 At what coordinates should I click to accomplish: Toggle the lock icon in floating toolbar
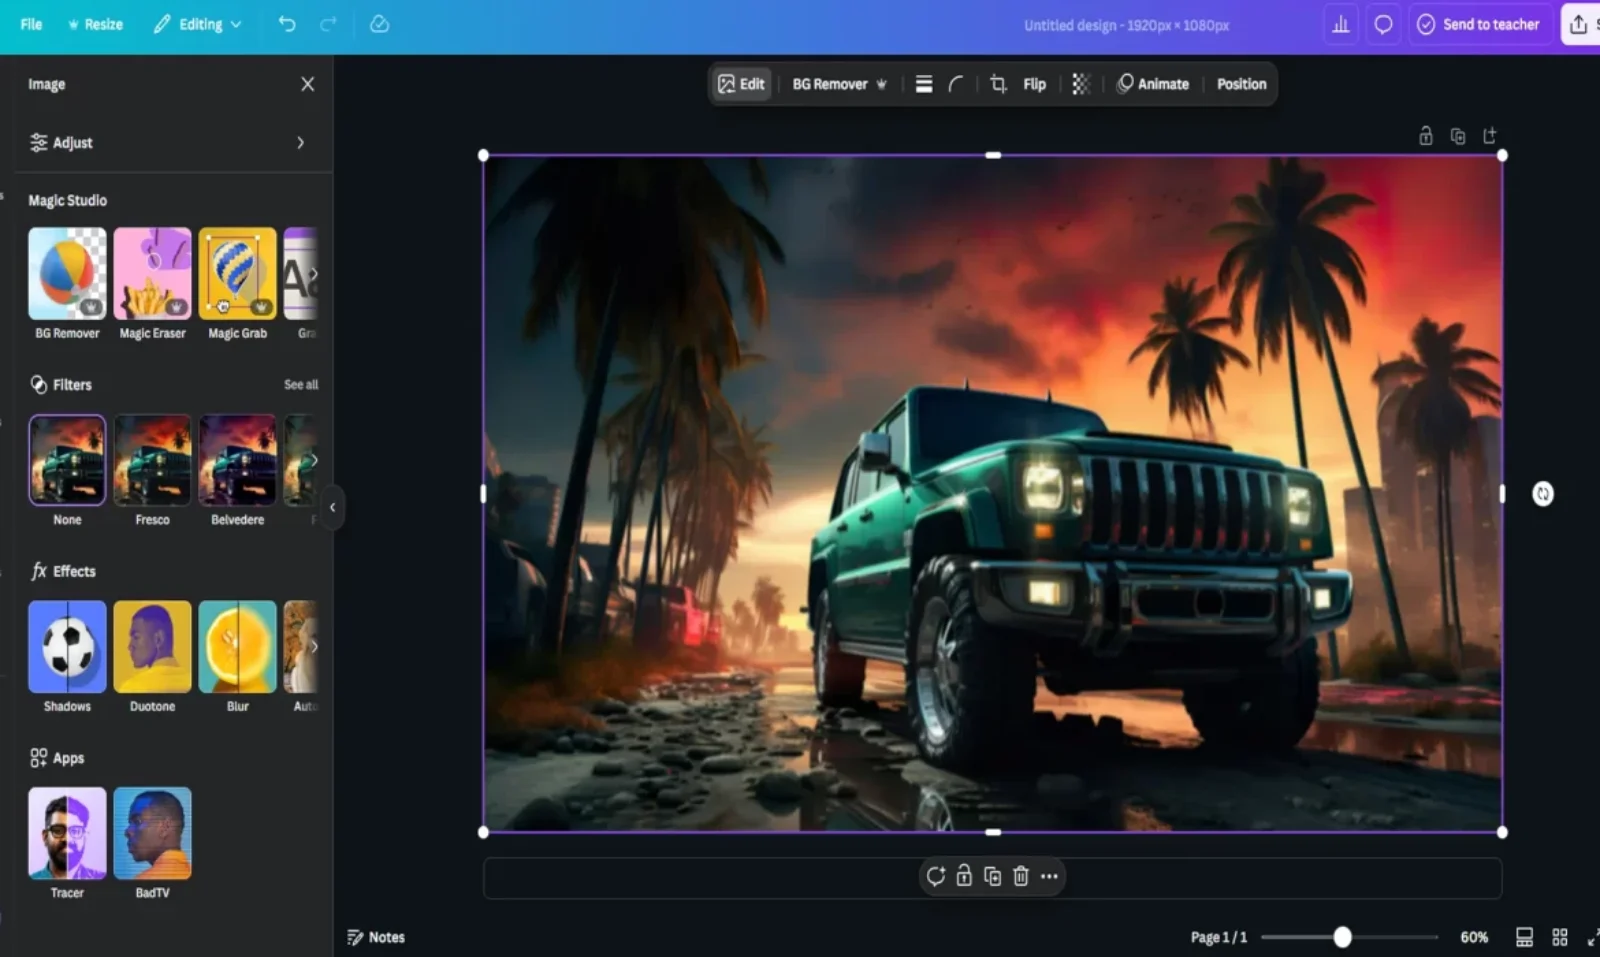pos(964,876)
